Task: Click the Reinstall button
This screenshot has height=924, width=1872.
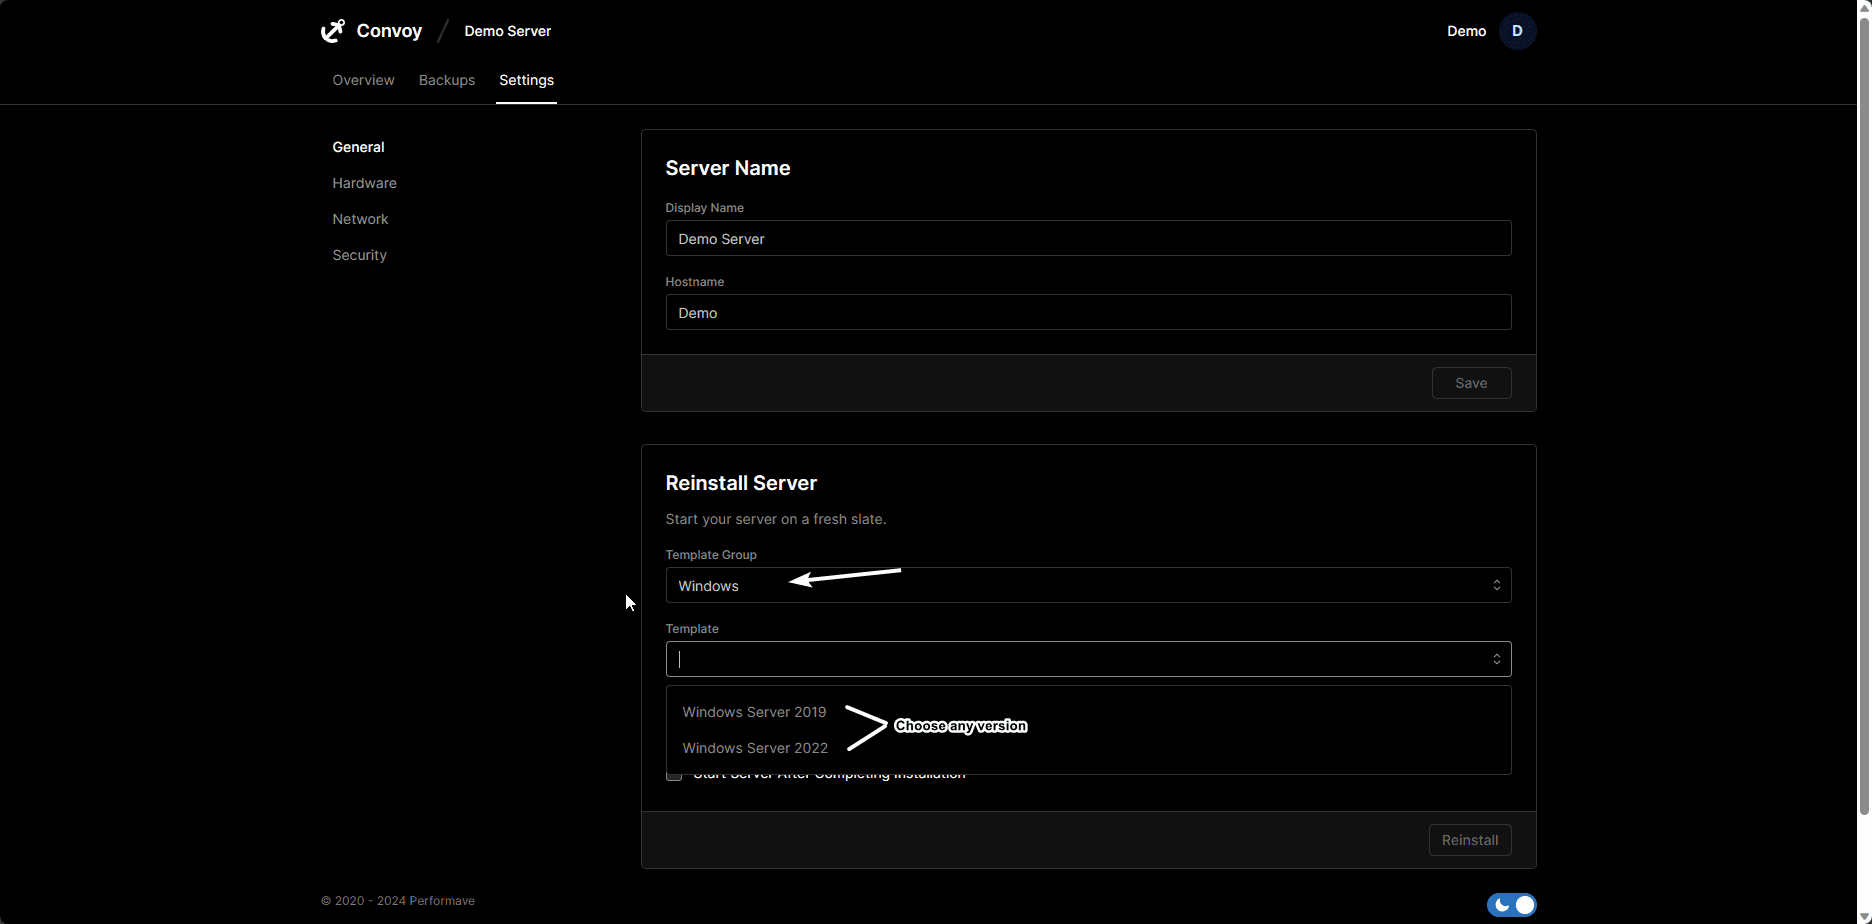Action: 1470,840
